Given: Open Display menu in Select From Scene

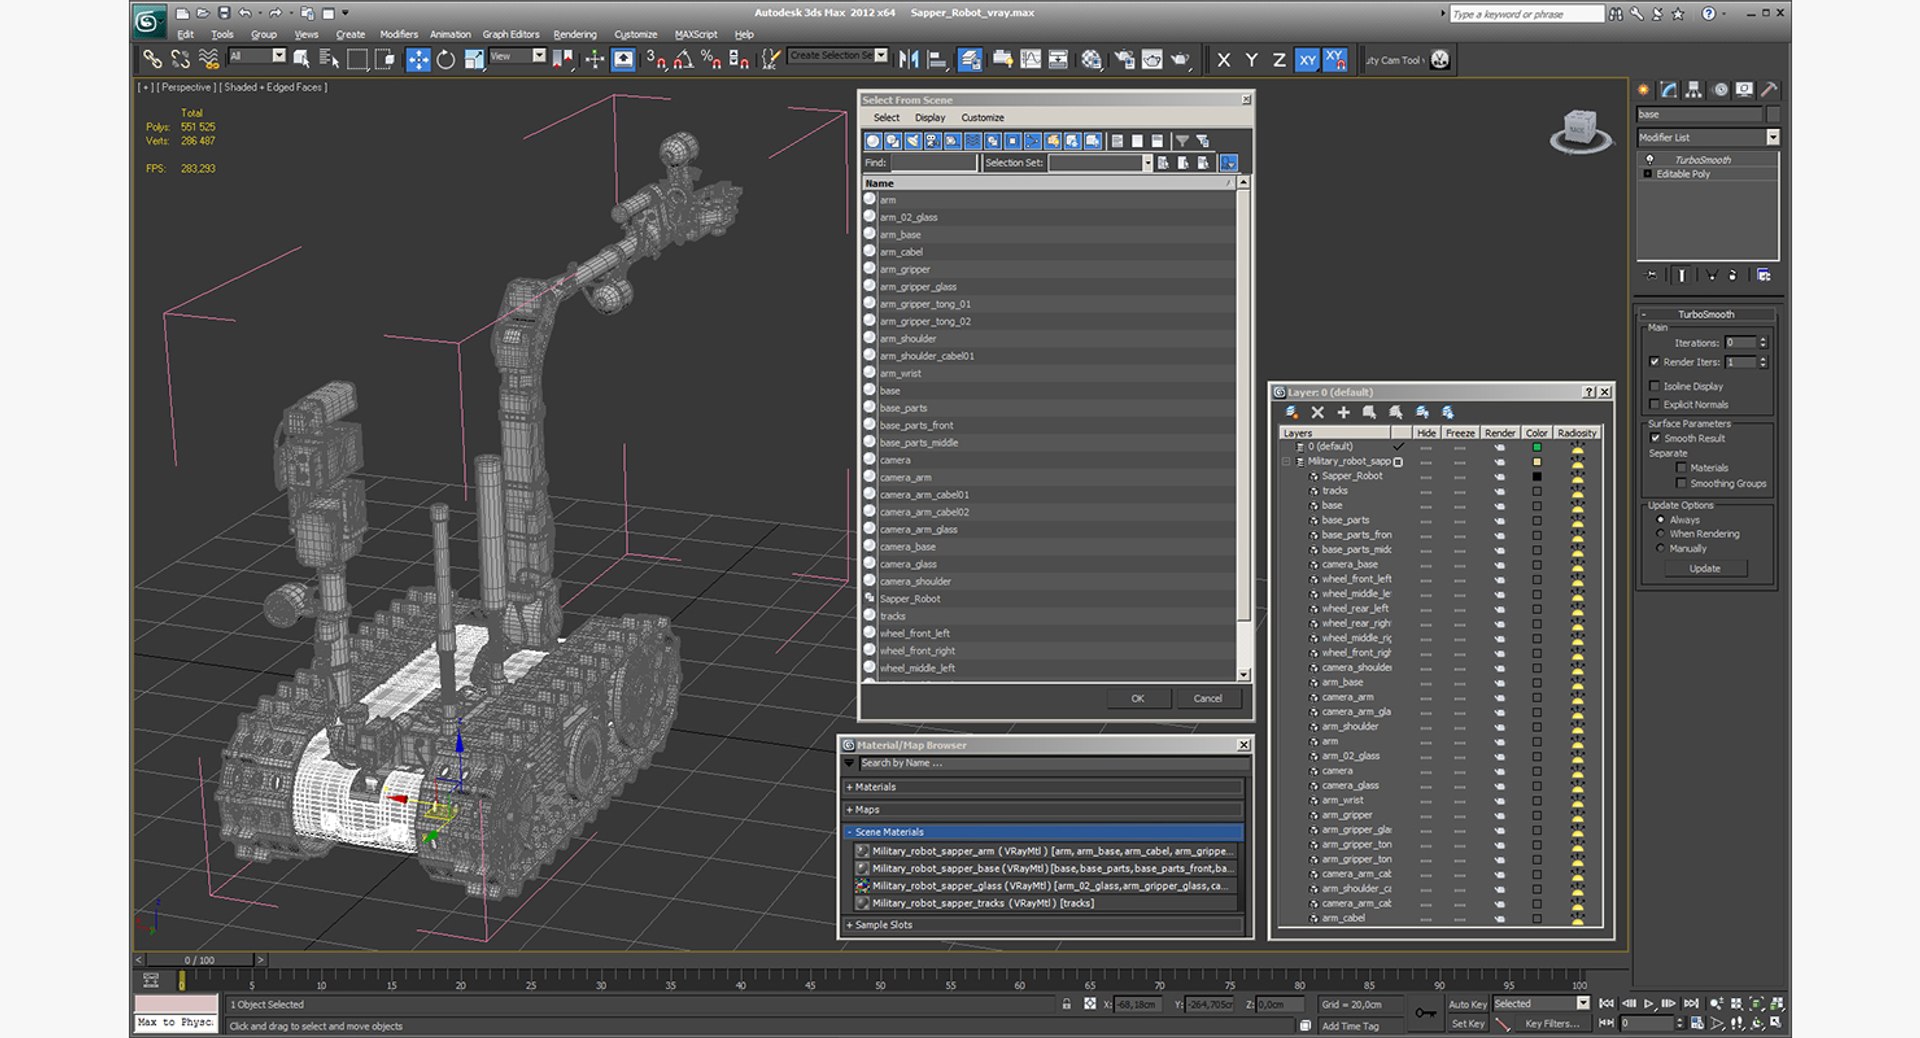Looking at the screenshot, I should (x=930, y=118).
